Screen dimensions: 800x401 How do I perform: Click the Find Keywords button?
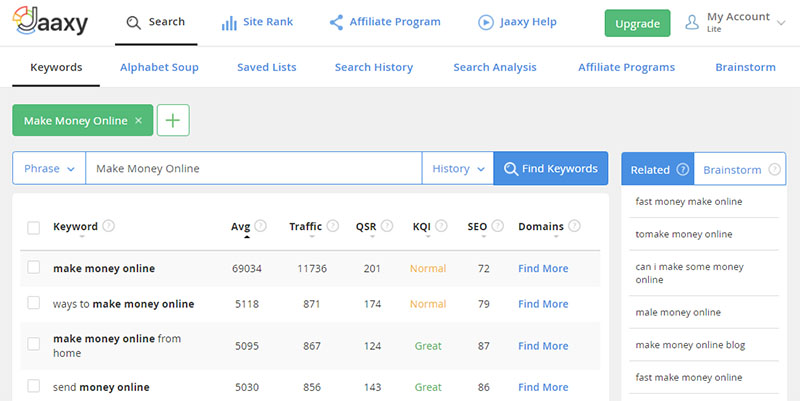pos(551,168)
